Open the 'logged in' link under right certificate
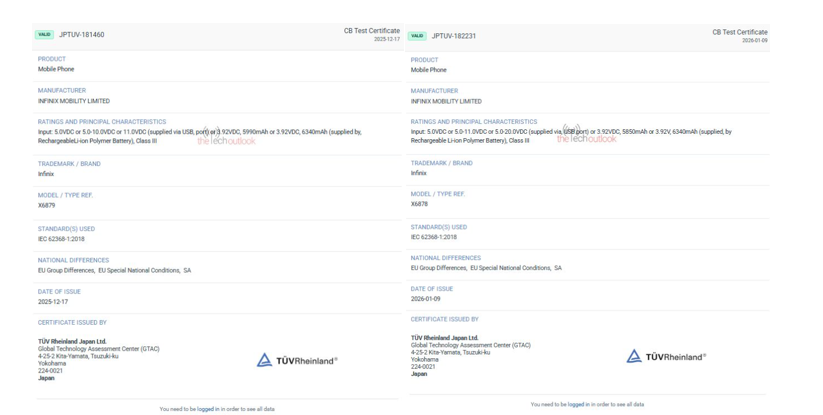Screen dimensions: 823x415 [x=578, y=404]
